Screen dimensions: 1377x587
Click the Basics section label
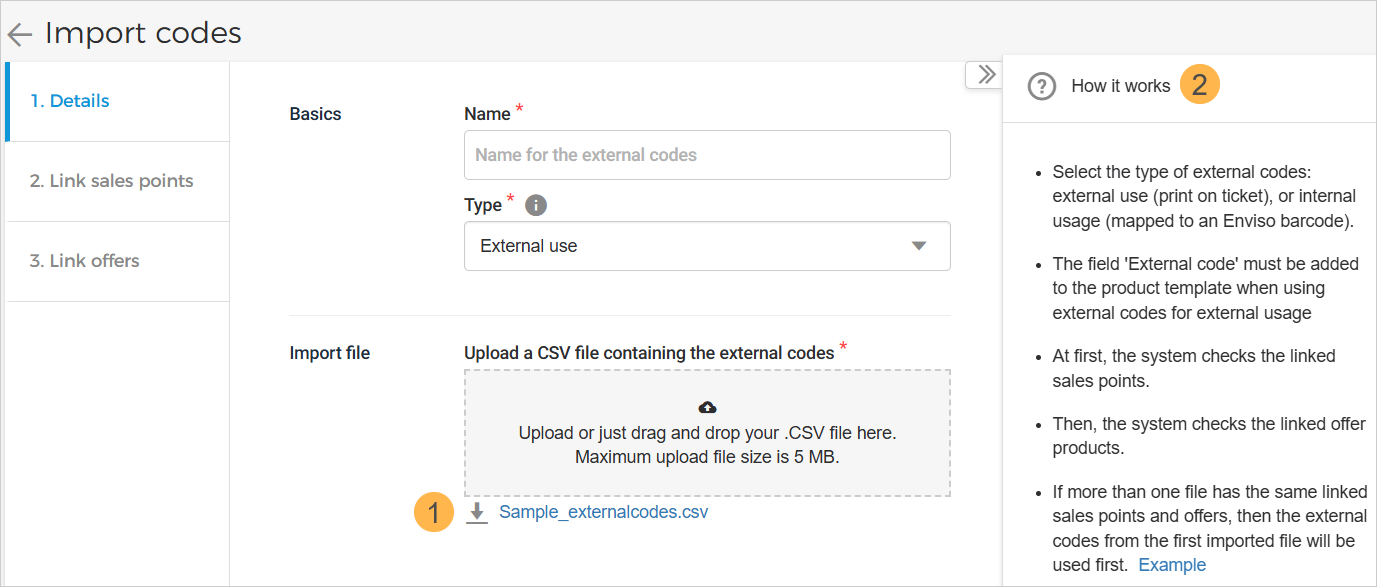pos(315,114)
